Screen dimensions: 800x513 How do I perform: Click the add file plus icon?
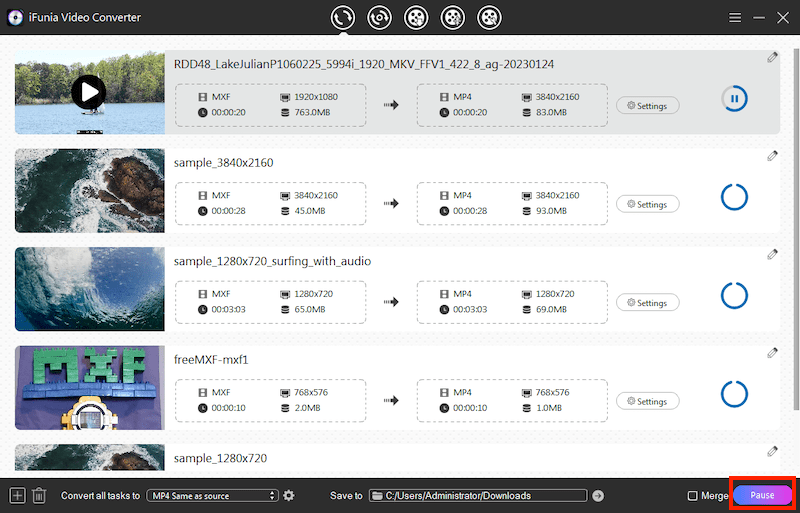[17, 495]
